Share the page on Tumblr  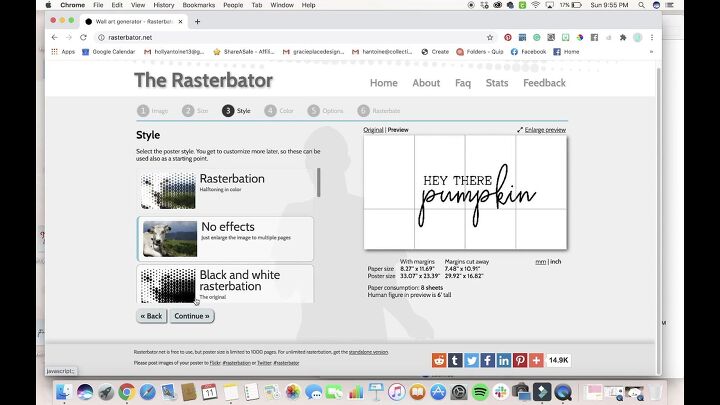click(455, 360)
